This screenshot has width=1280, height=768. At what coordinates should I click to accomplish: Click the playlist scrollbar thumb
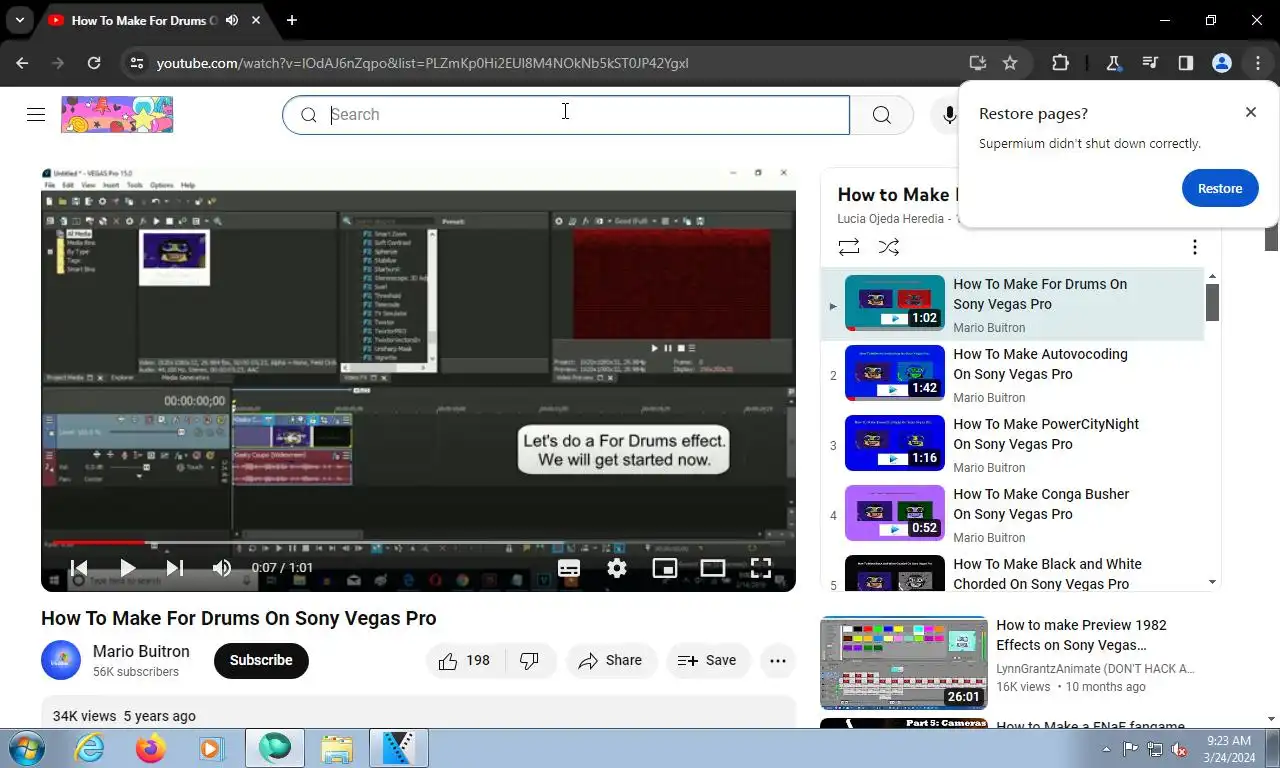(x=1212, y=302)
